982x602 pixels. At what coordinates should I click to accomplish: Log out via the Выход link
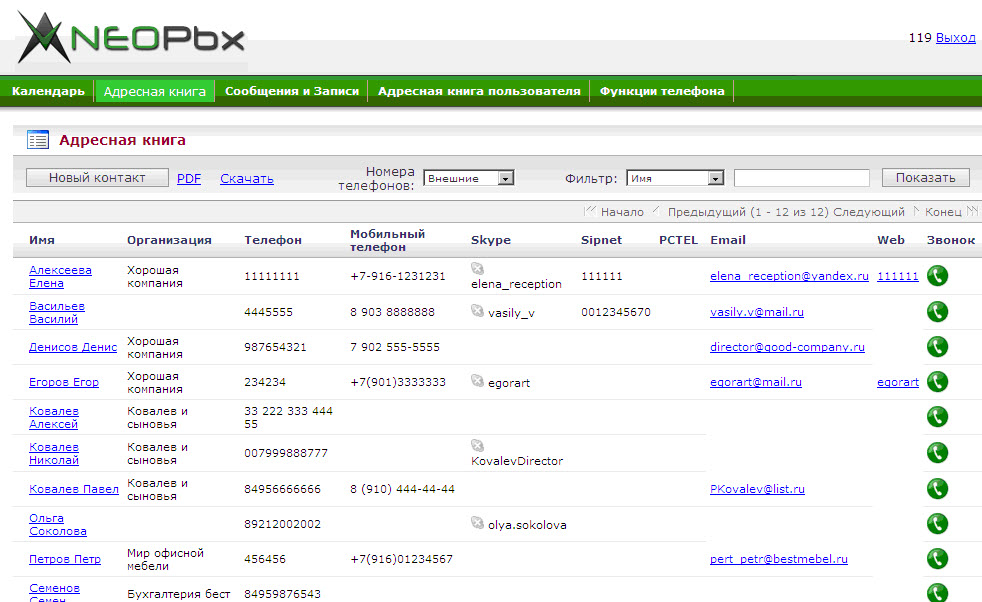[x=956, y=38]
